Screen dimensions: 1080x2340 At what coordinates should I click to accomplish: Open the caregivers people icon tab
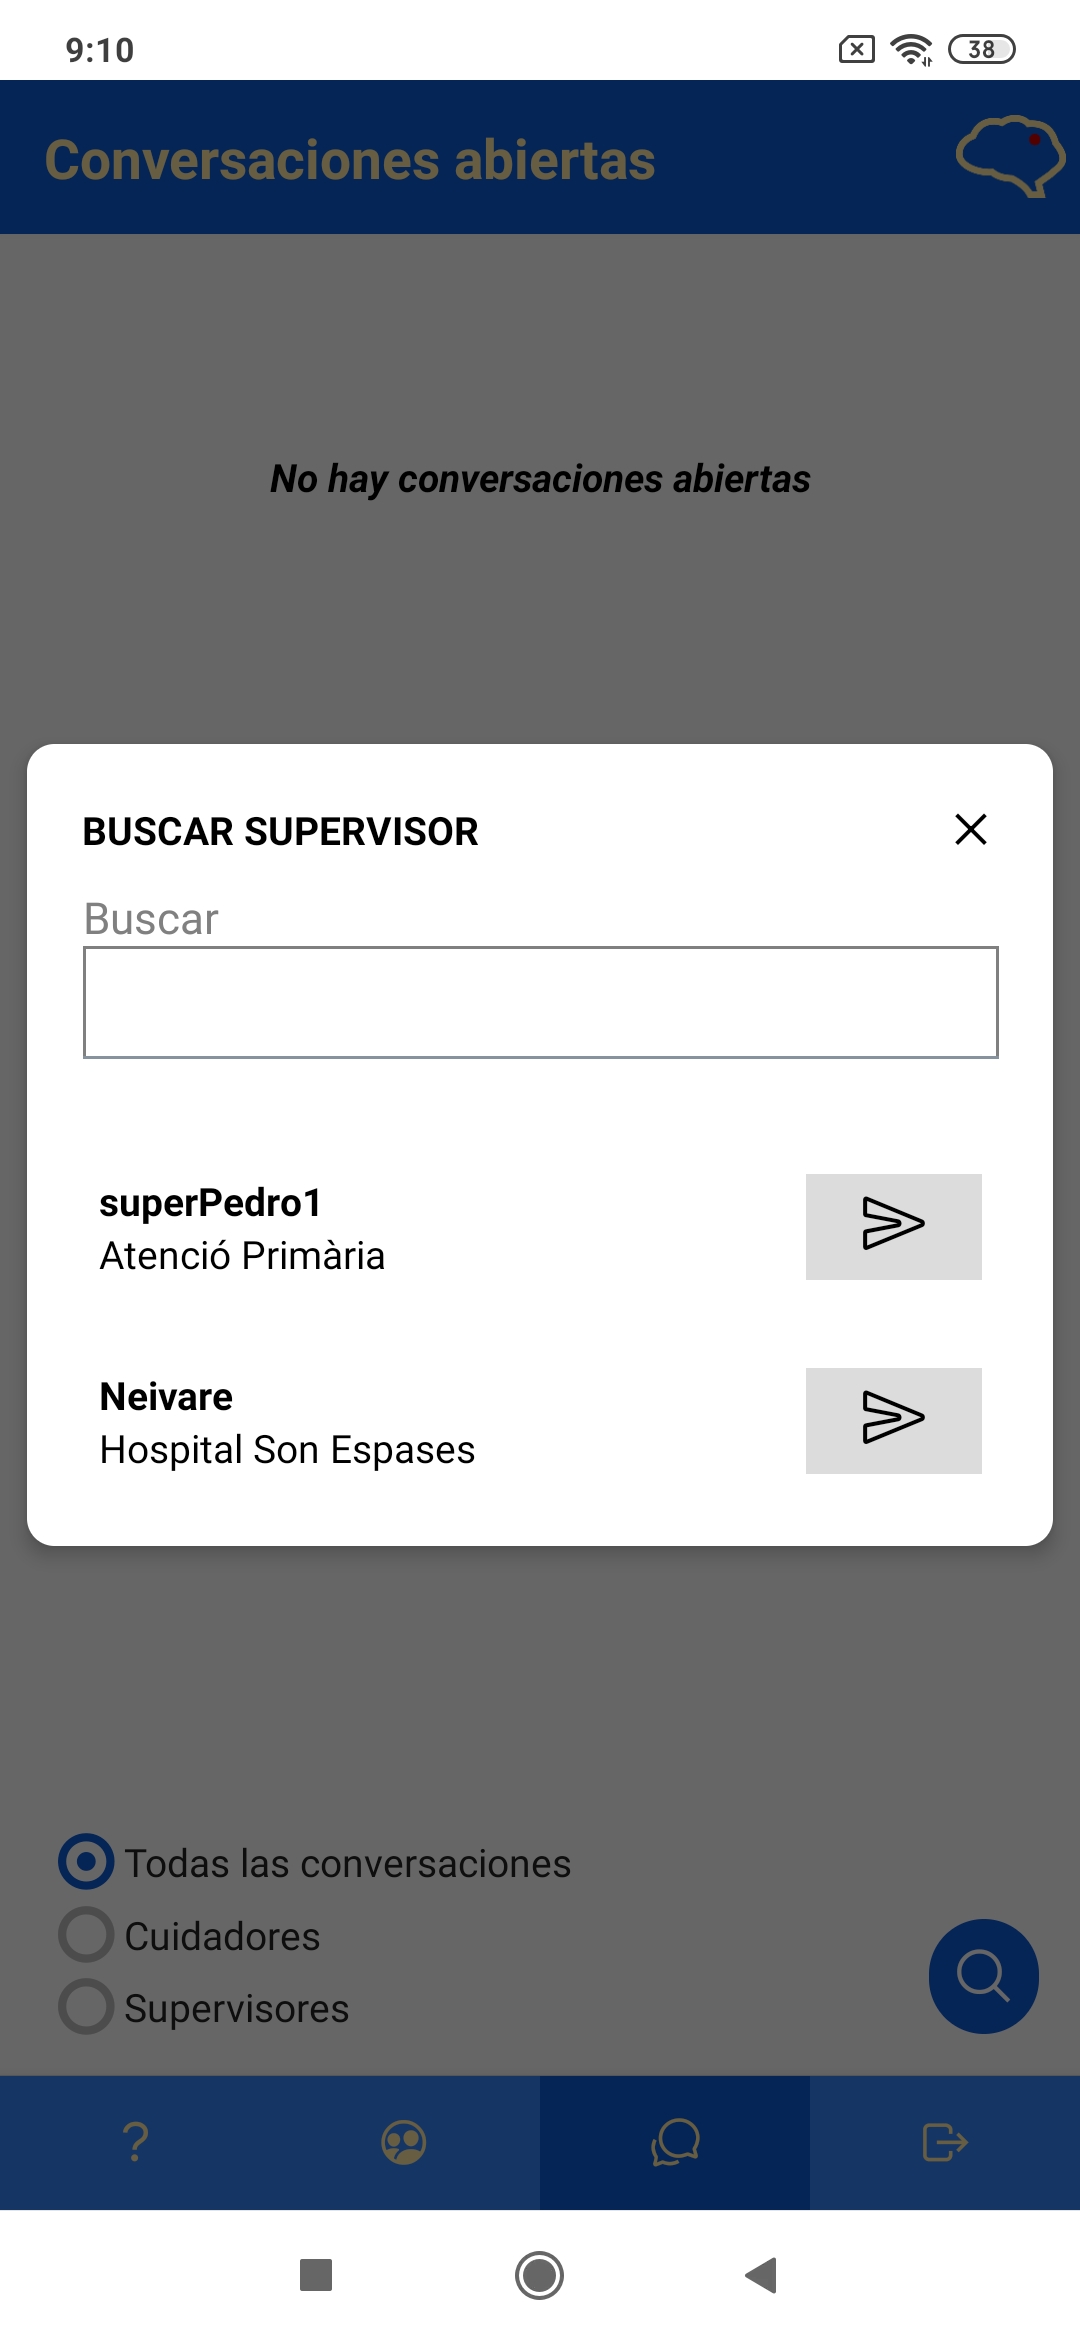tap(404, 2142)
